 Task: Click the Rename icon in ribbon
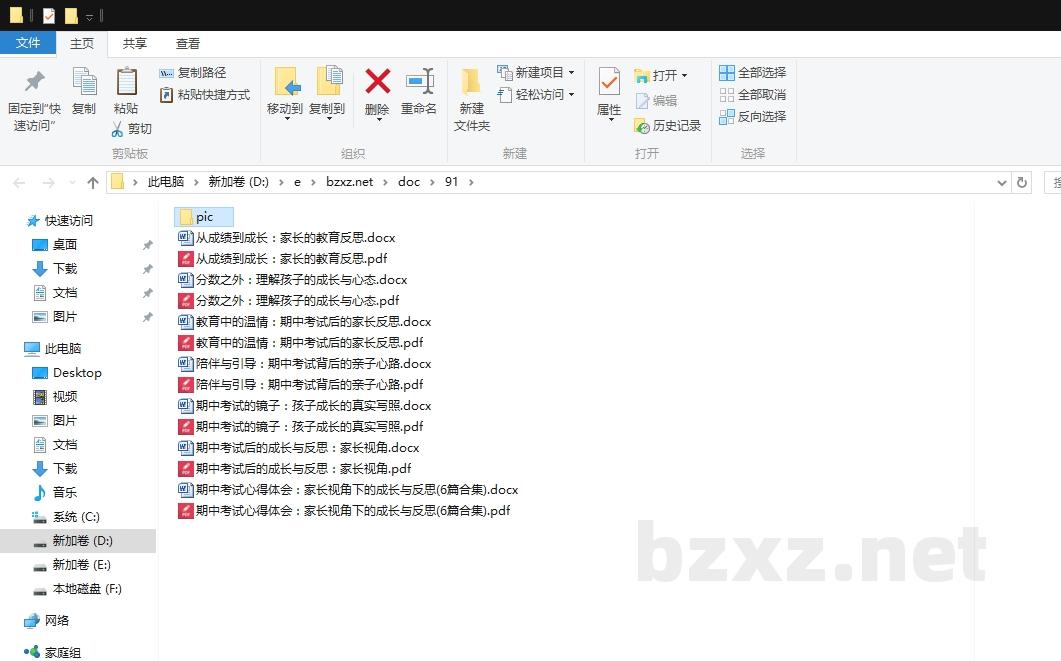pyautogui.click(x=419, y=82)
